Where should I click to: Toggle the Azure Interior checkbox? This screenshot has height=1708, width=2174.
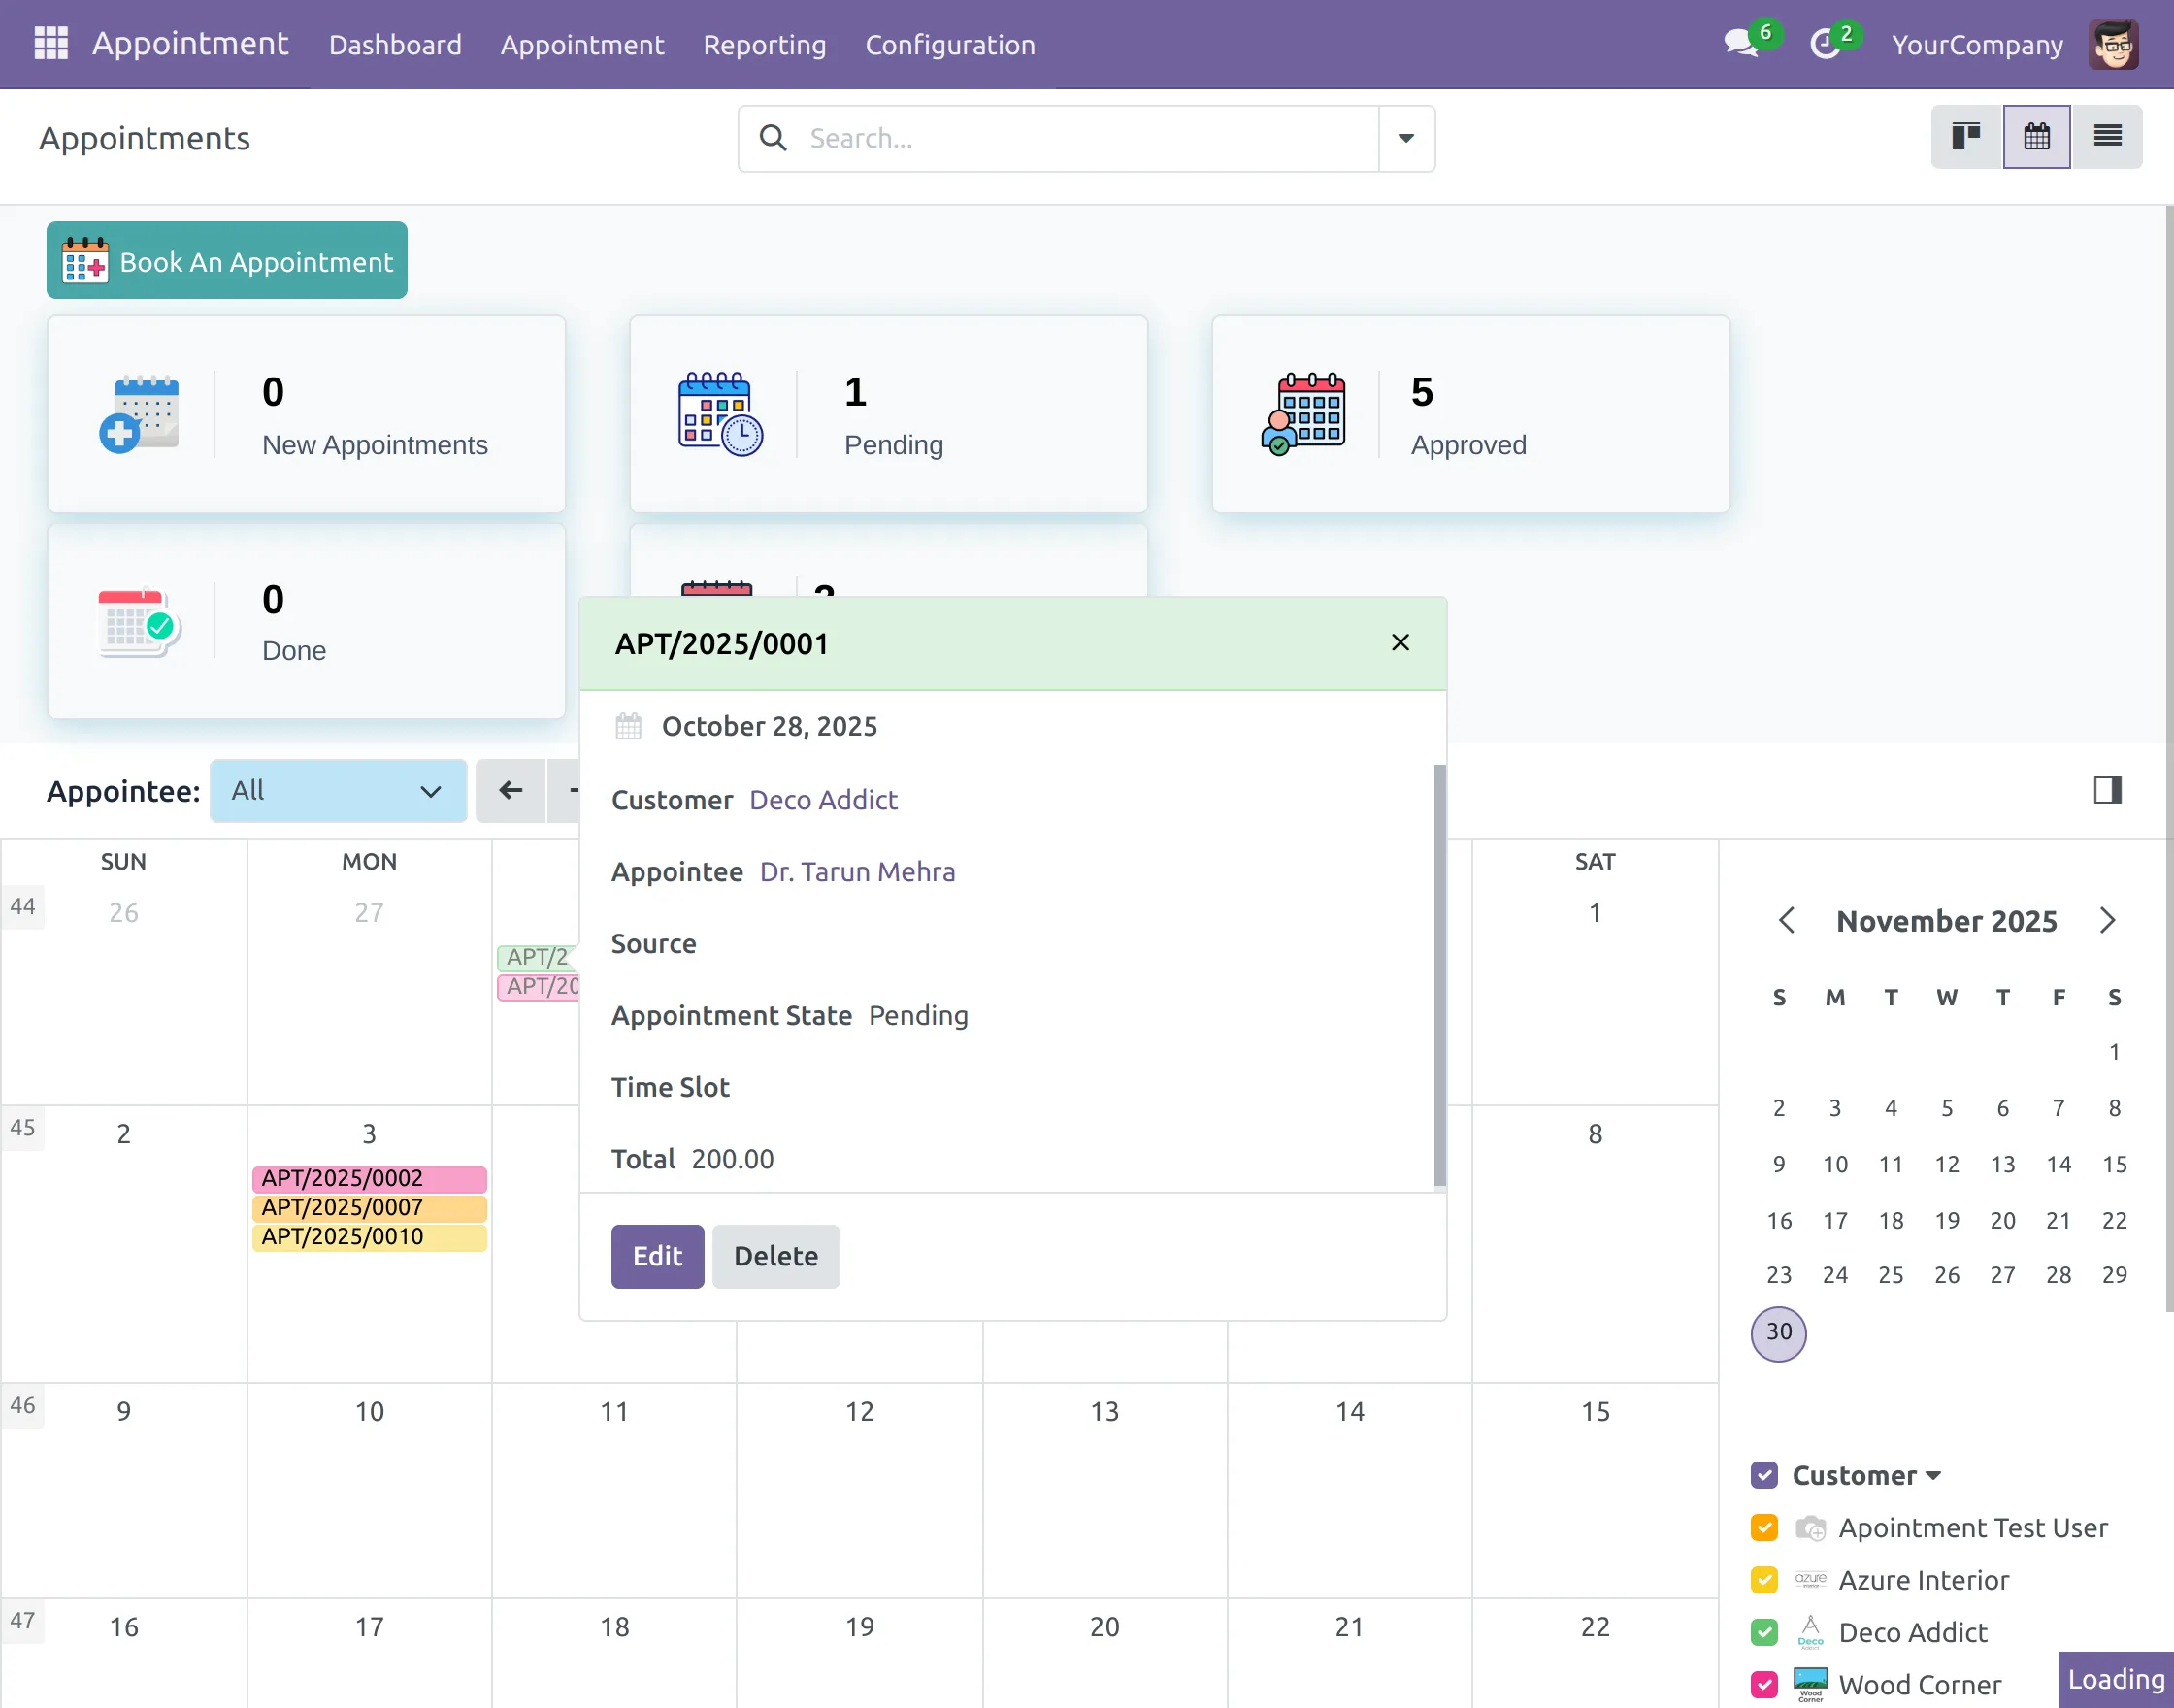pos(1764,1580)
